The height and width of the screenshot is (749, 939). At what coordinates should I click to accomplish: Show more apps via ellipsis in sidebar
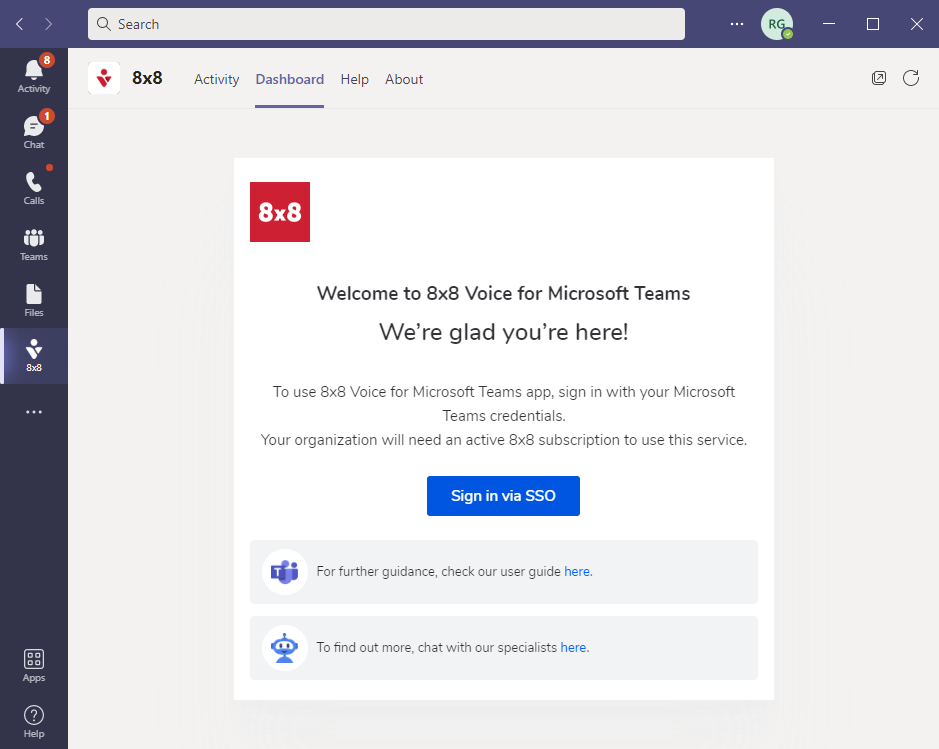point(34,412)
